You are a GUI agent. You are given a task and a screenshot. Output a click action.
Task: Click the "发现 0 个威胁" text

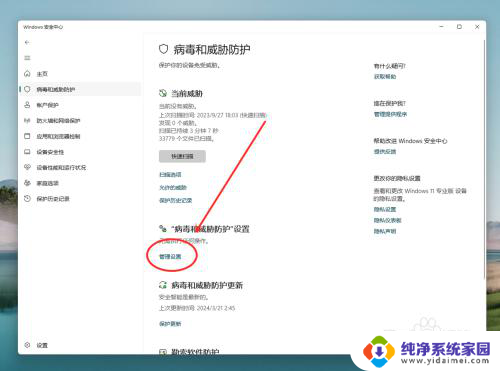click(178, 123)
